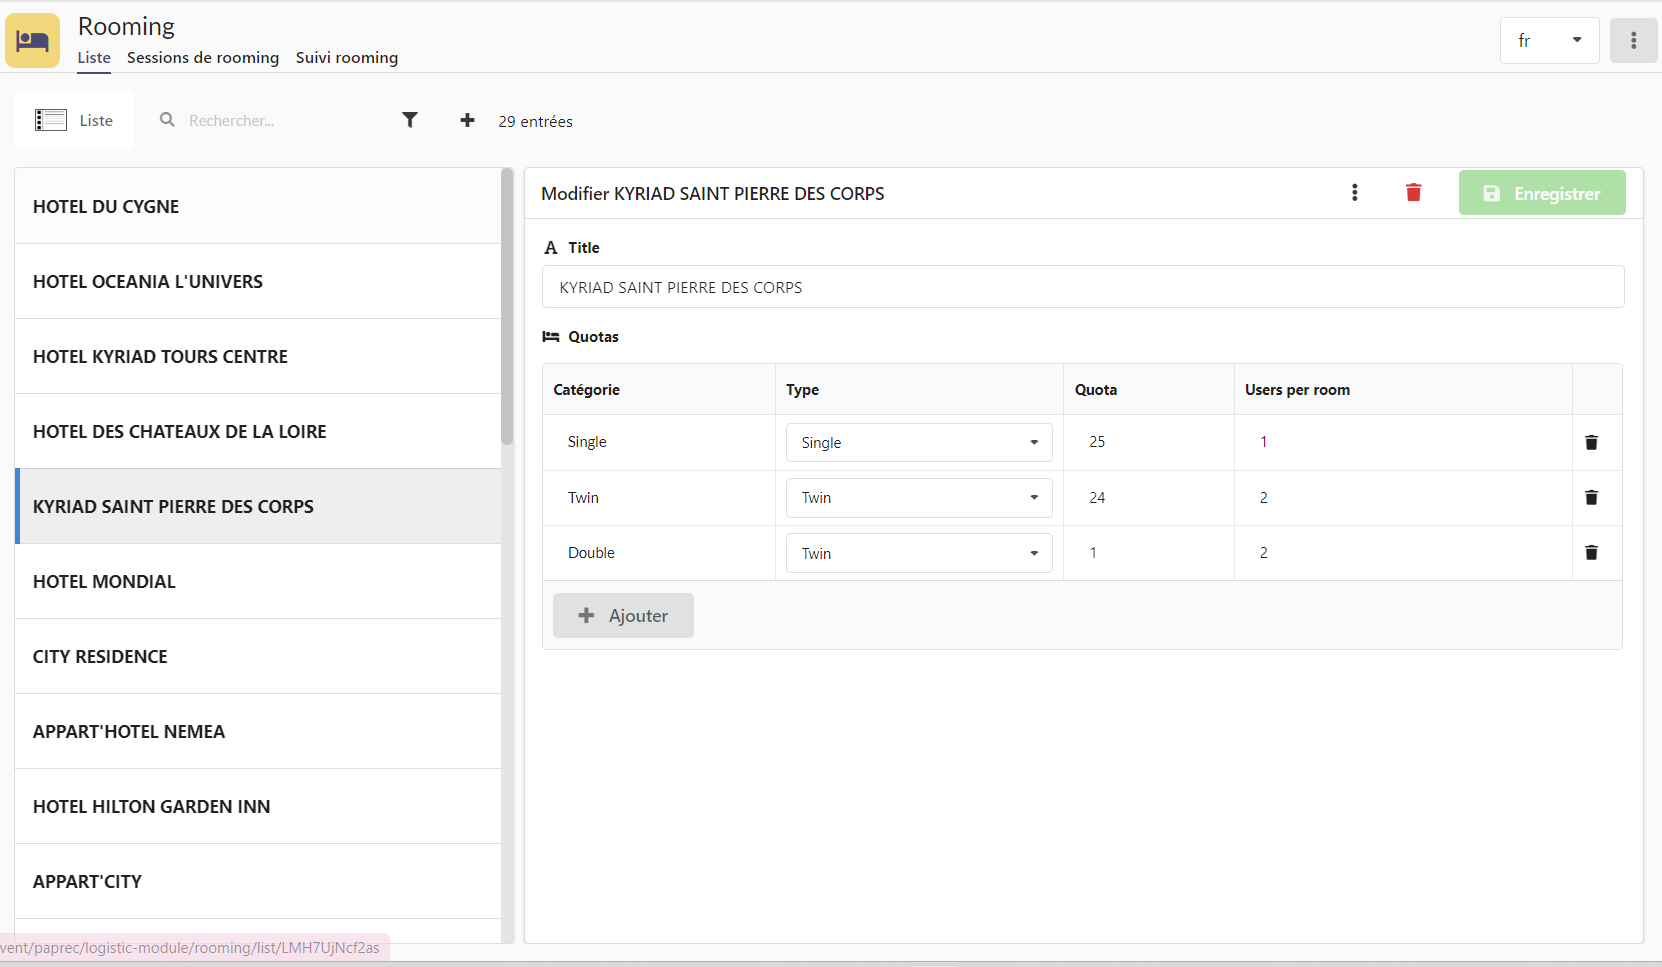The image size is (1662, 967).
Task: Delete the Single quota row
Action: click(1591, 442)
